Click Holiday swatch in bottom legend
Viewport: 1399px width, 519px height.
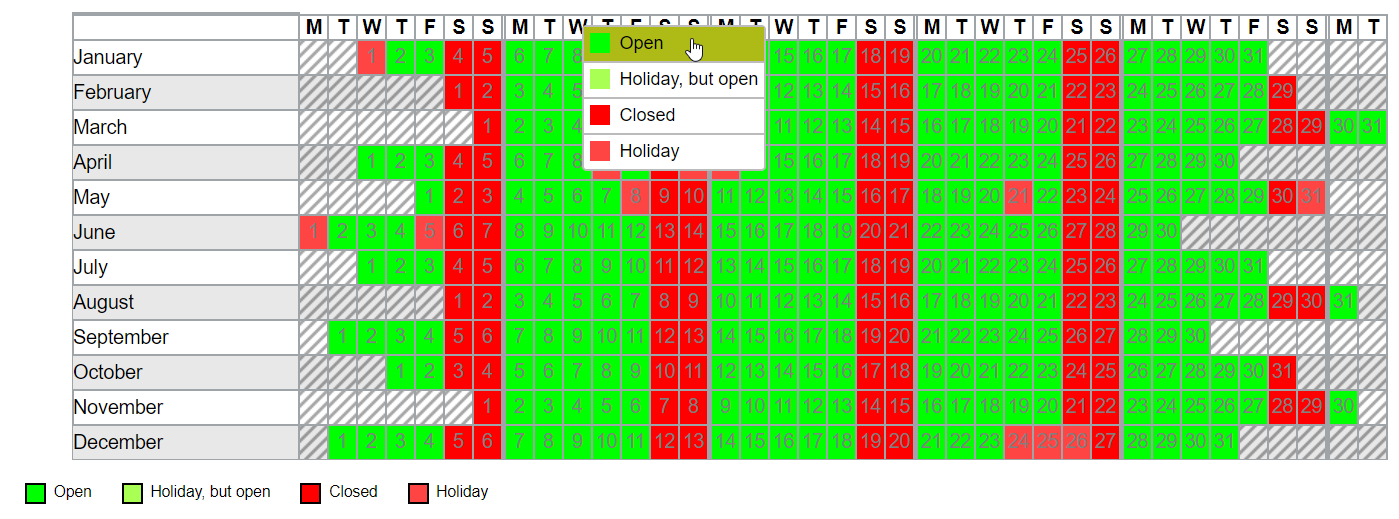pyautogui.click(x=418, y=492)
